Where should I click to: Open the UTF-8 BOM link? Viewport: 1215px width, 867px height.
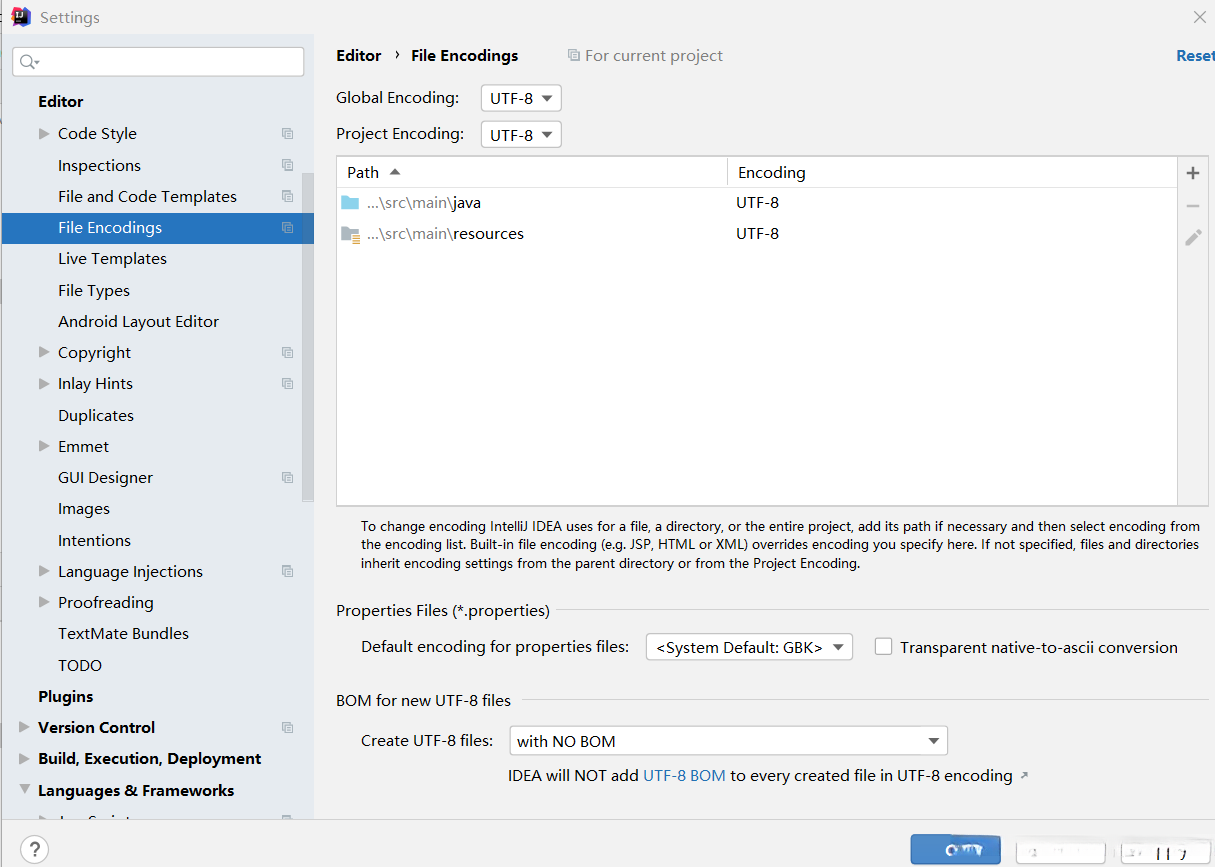pos(684,776)
